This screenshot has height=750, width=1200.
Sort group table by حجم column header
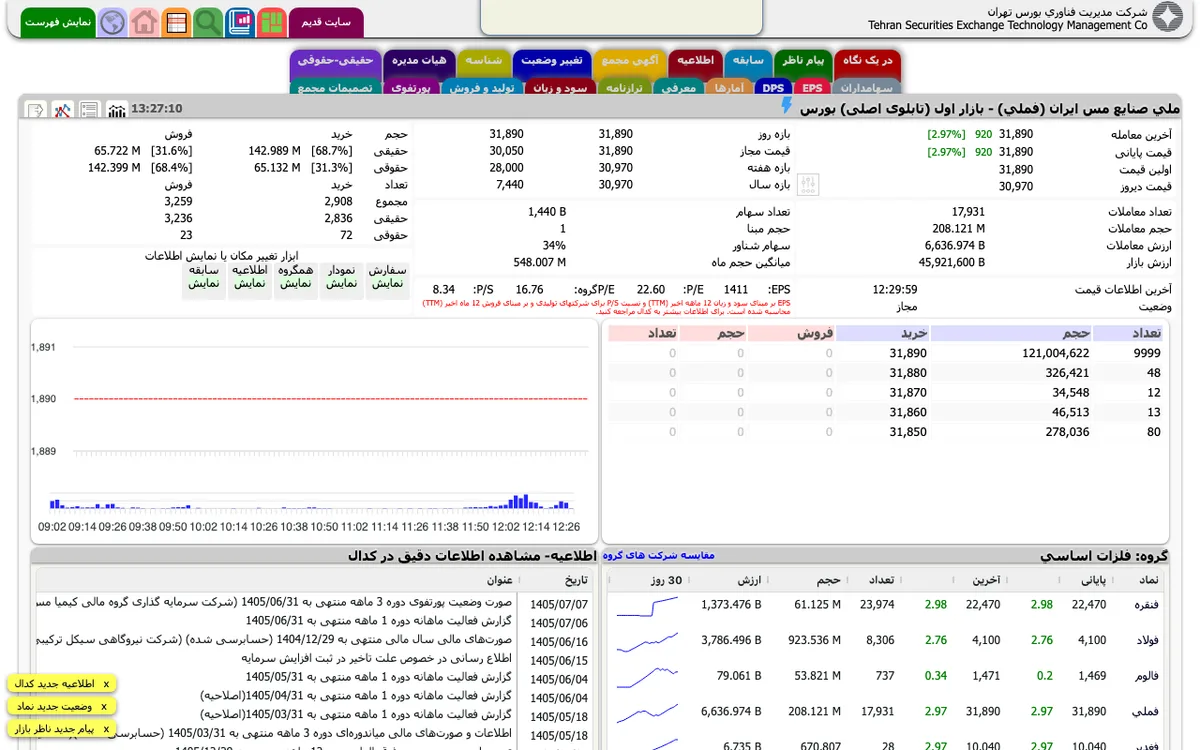pyautogui.click(x=827, y=580)
